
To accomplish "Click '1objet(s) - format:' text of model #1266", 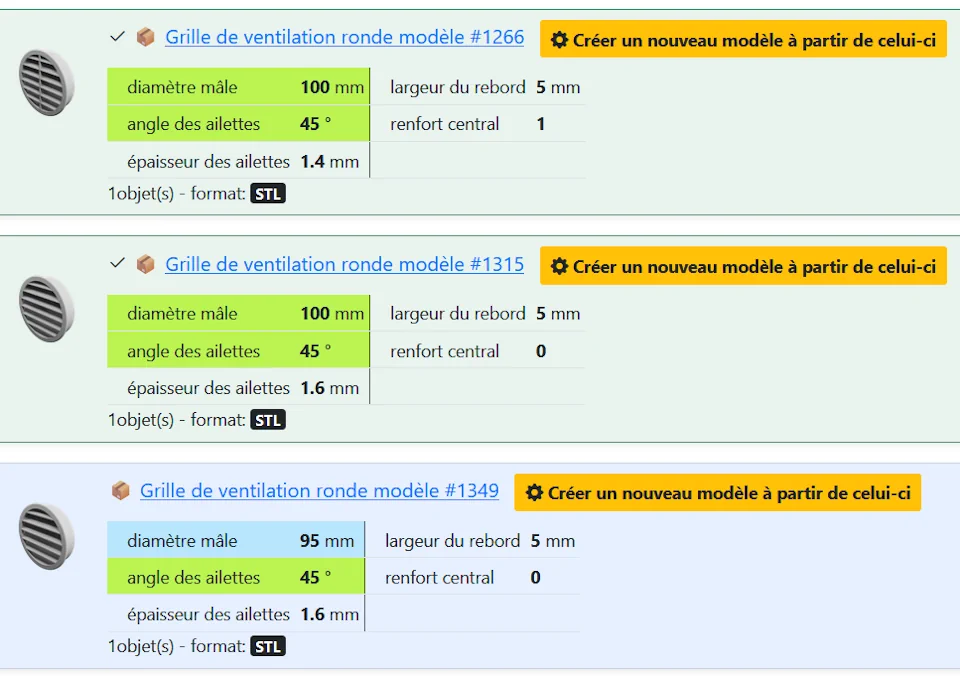I will coord(177,194).
